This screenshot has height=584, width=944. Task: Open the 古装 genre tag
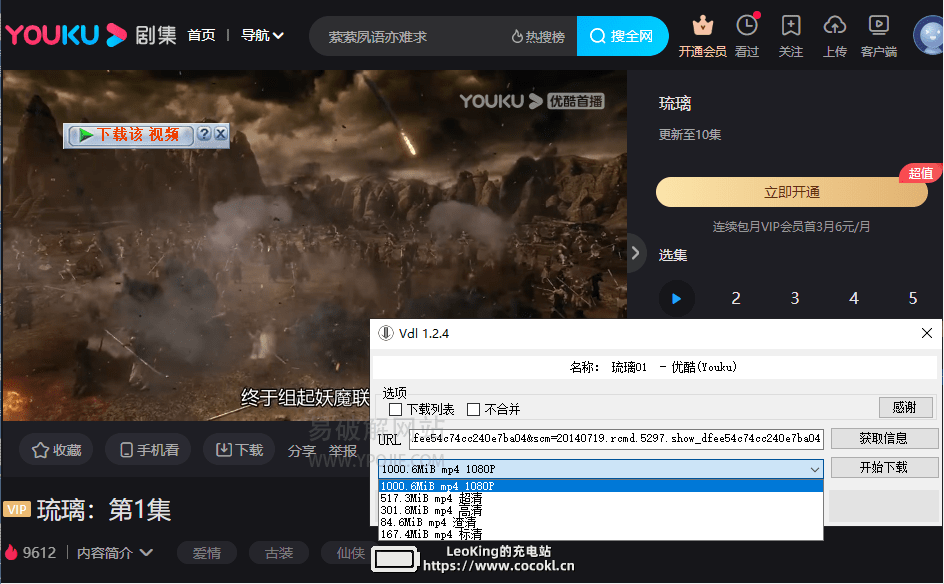coord(279,553)
